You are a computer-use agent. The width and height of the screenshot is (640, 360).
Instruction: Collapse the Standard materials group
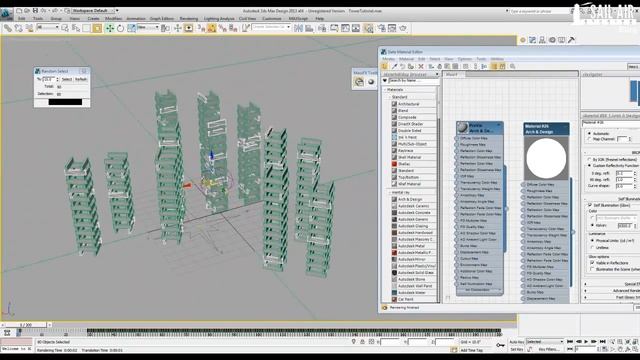(389, 97)
